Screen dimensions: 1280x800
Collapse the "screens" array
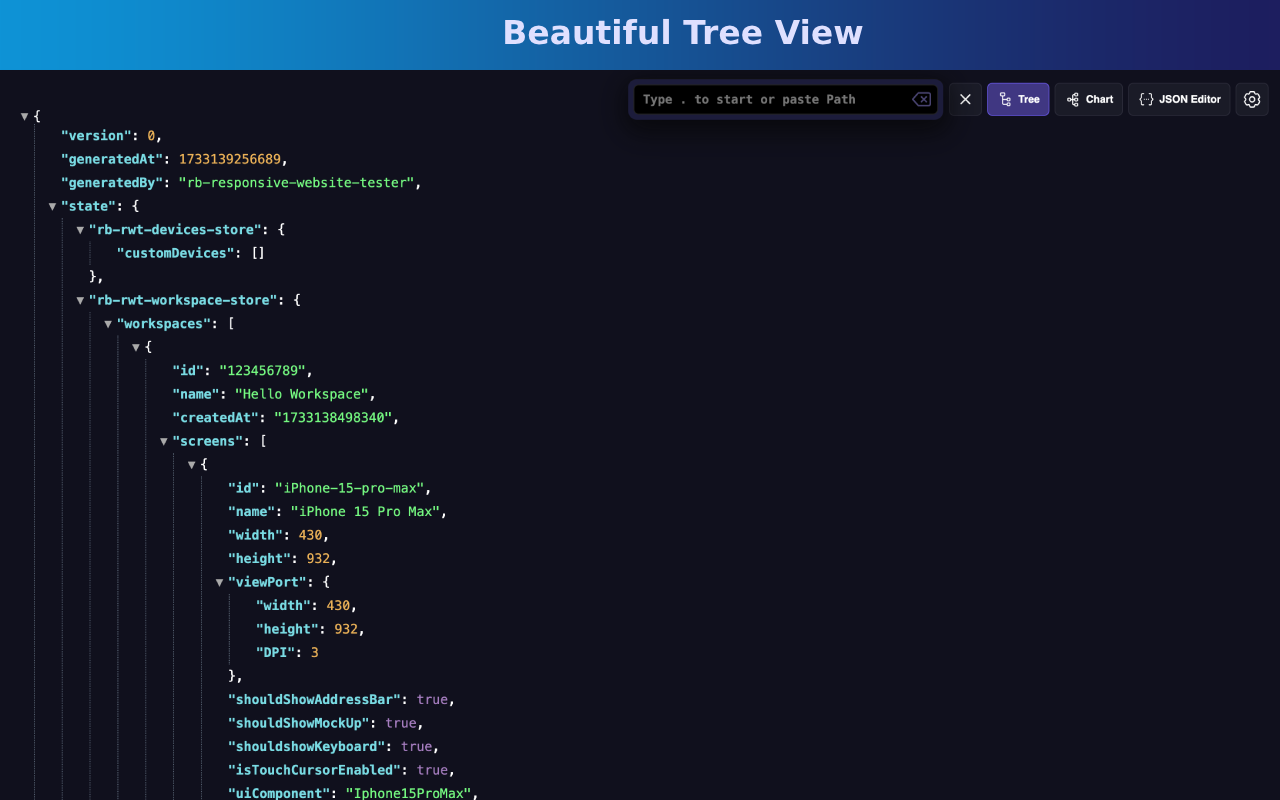click(164, 441)
